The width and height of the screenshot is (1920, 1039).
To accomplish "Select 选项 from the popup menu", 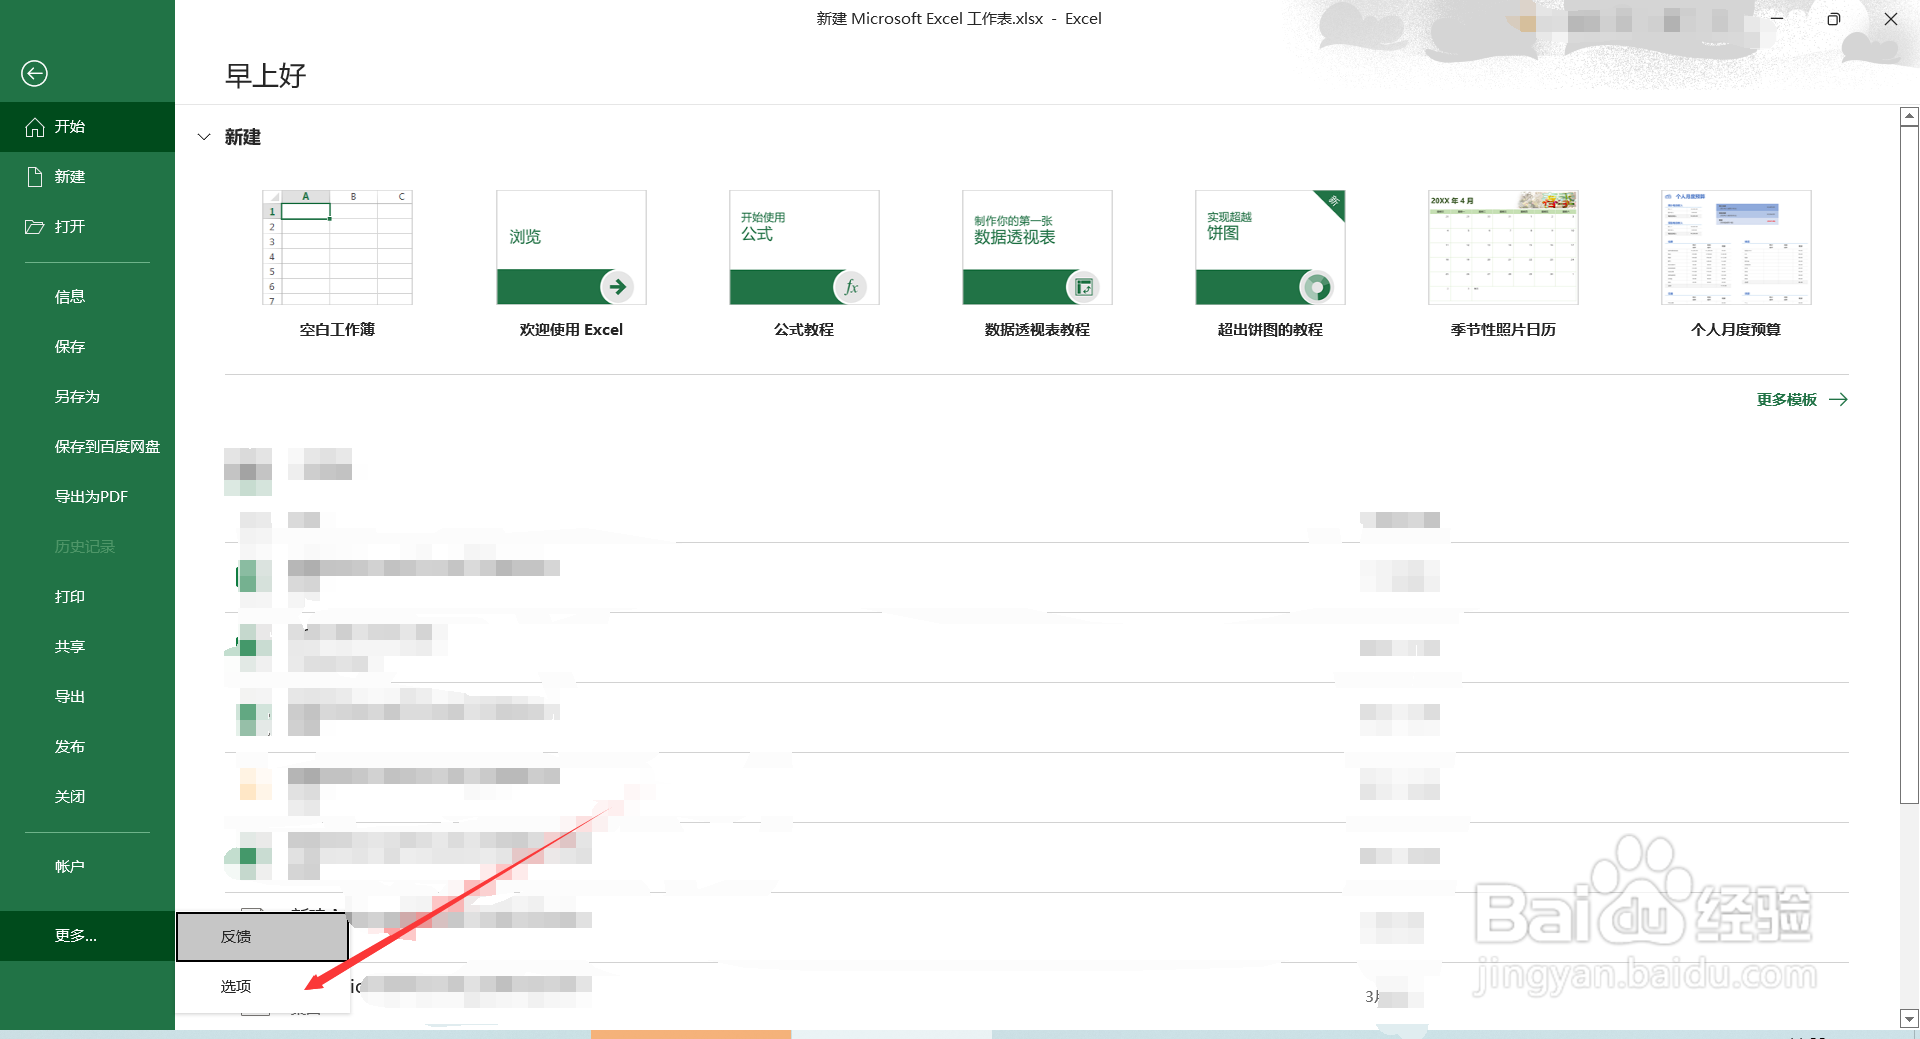I will pyautogui.click(x=262, y=987).
